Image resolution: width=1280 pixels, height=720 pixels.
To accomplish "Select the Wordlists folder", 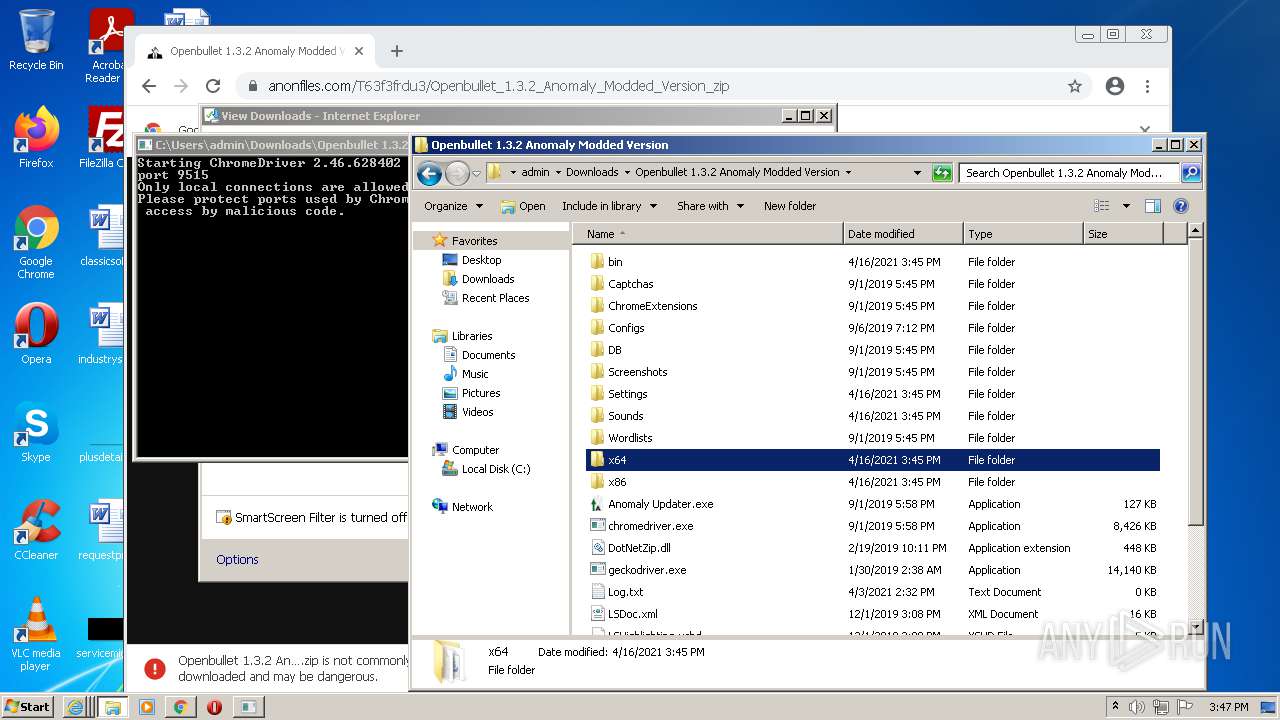I will click(630, 438).
